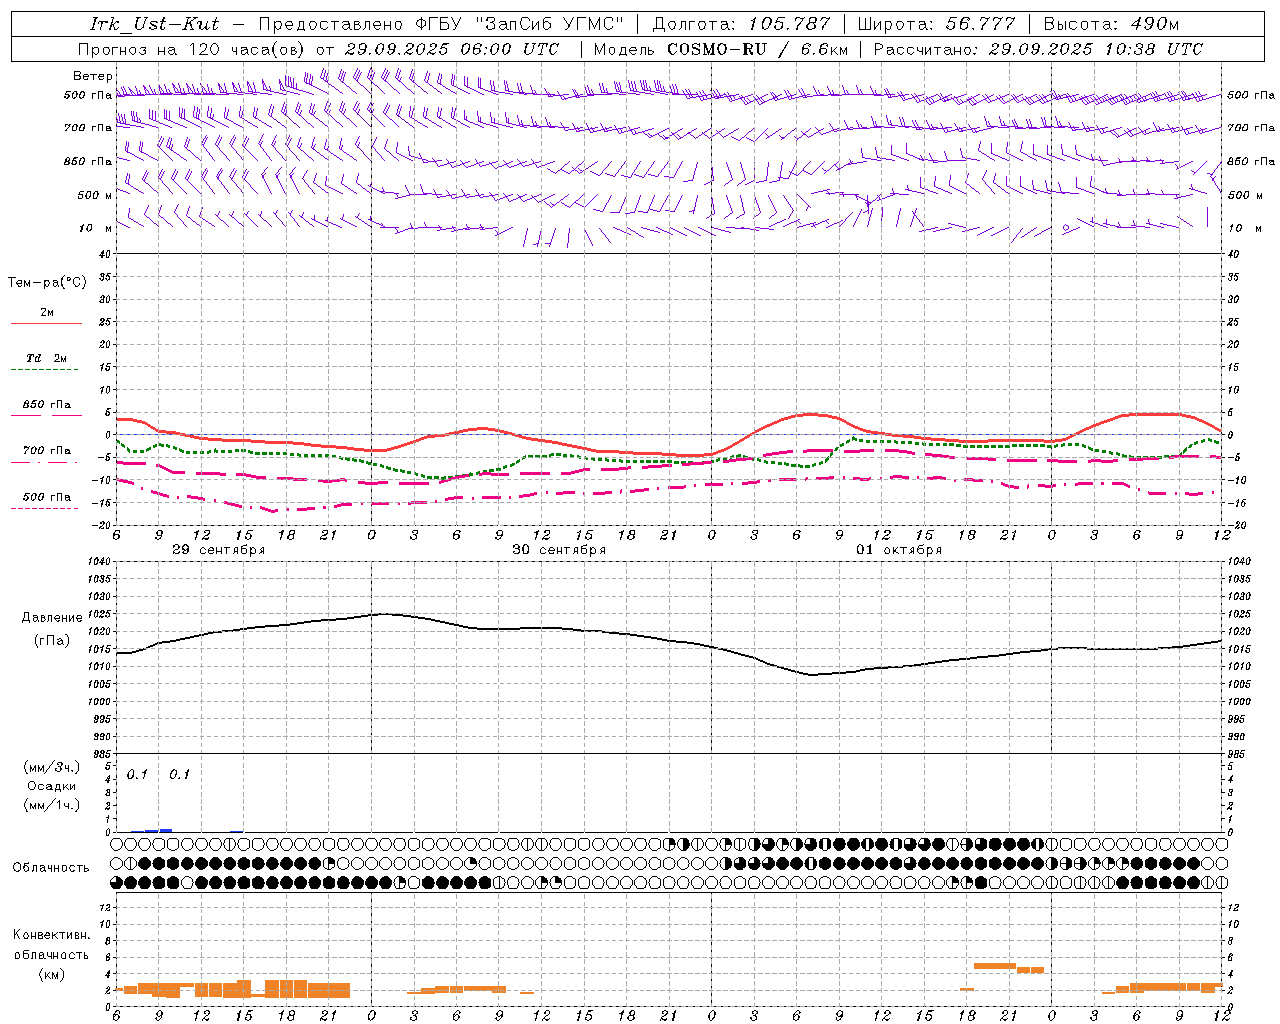Click the 700 гПа temperature legend entry

[47, 450]
